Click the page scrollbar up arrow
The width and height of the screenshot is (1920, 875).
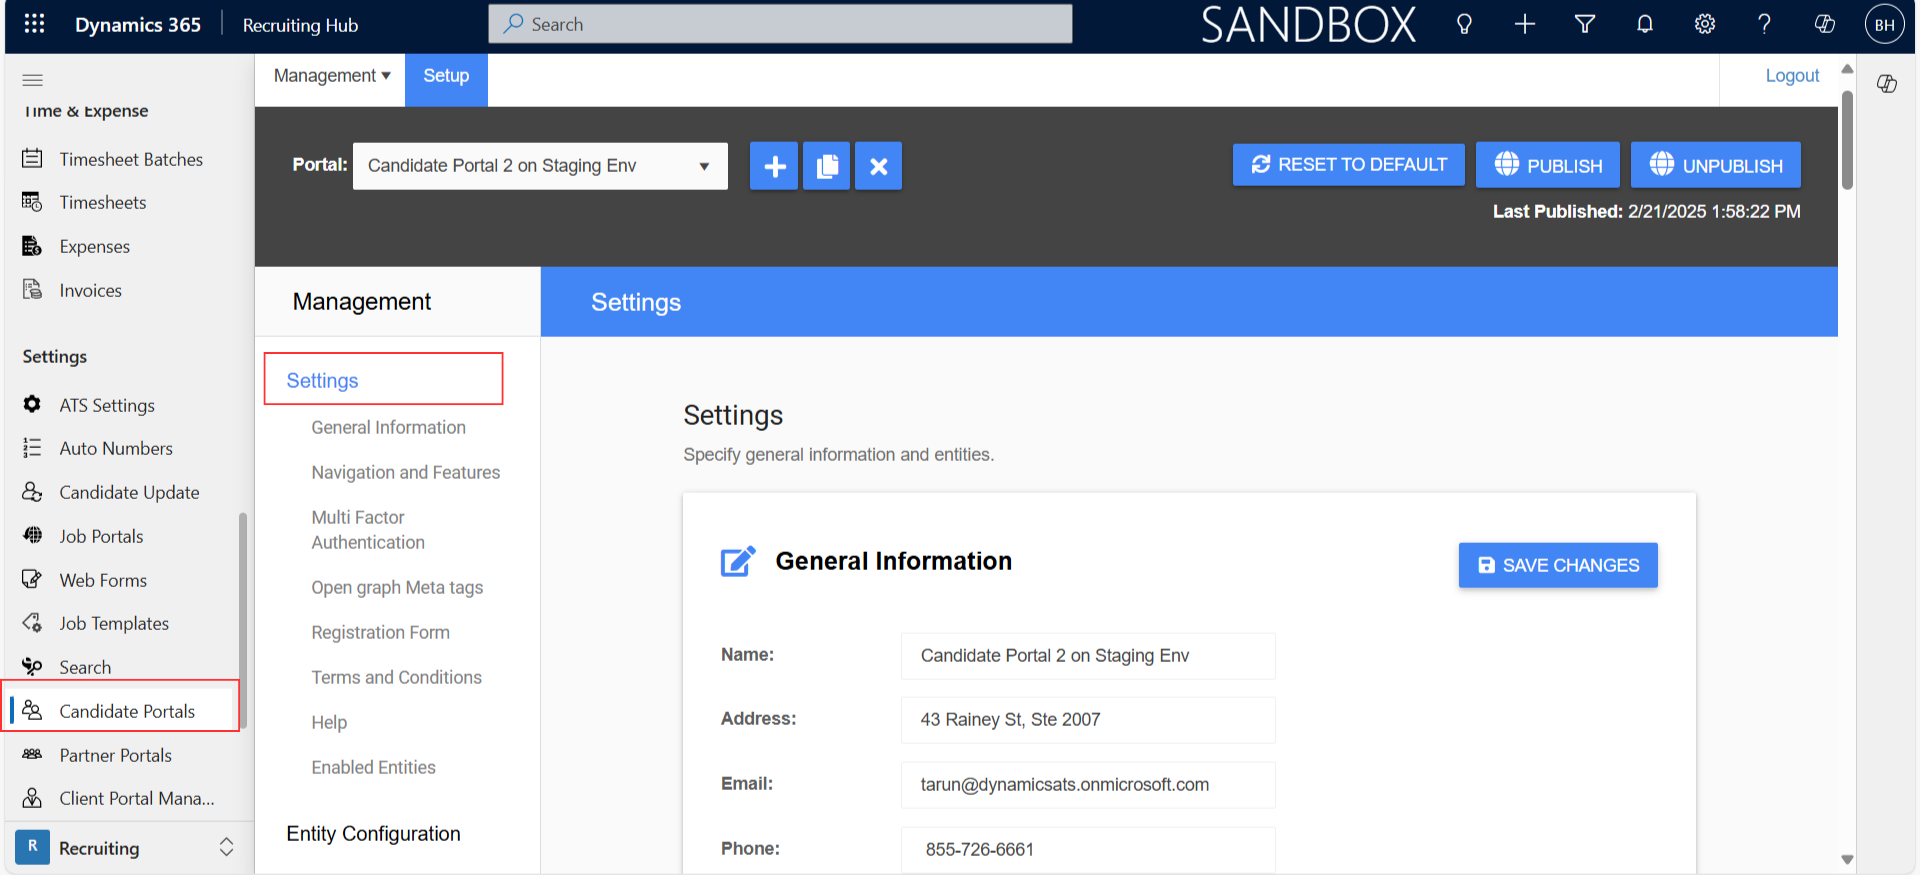pyautogui.click(x=1847, y=69)
